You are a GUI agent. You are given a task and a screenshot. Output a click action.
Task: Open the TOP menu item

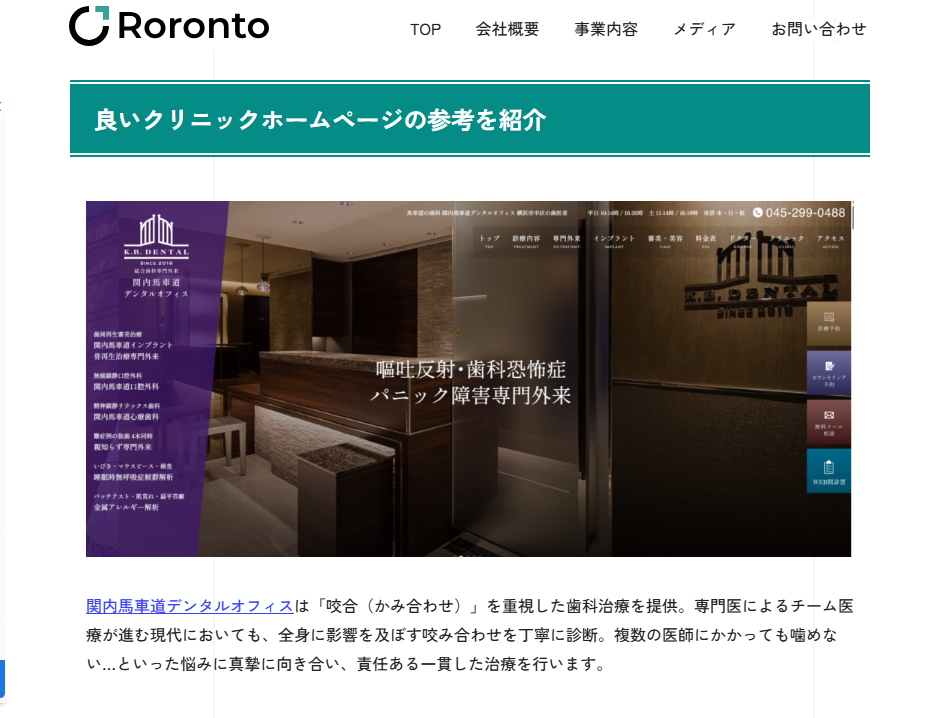point(425,30)
